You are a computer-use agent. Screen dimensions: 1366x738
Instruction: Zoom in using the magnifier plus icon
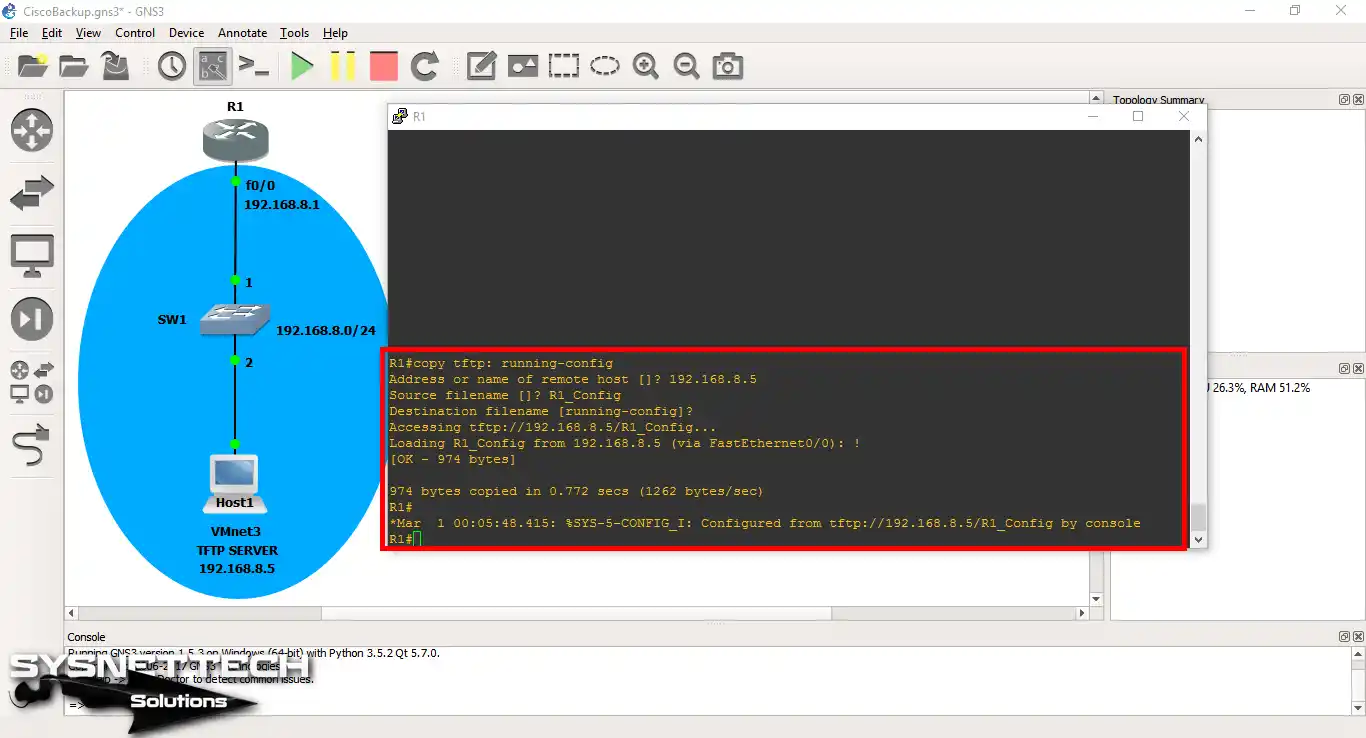(646, 66)
